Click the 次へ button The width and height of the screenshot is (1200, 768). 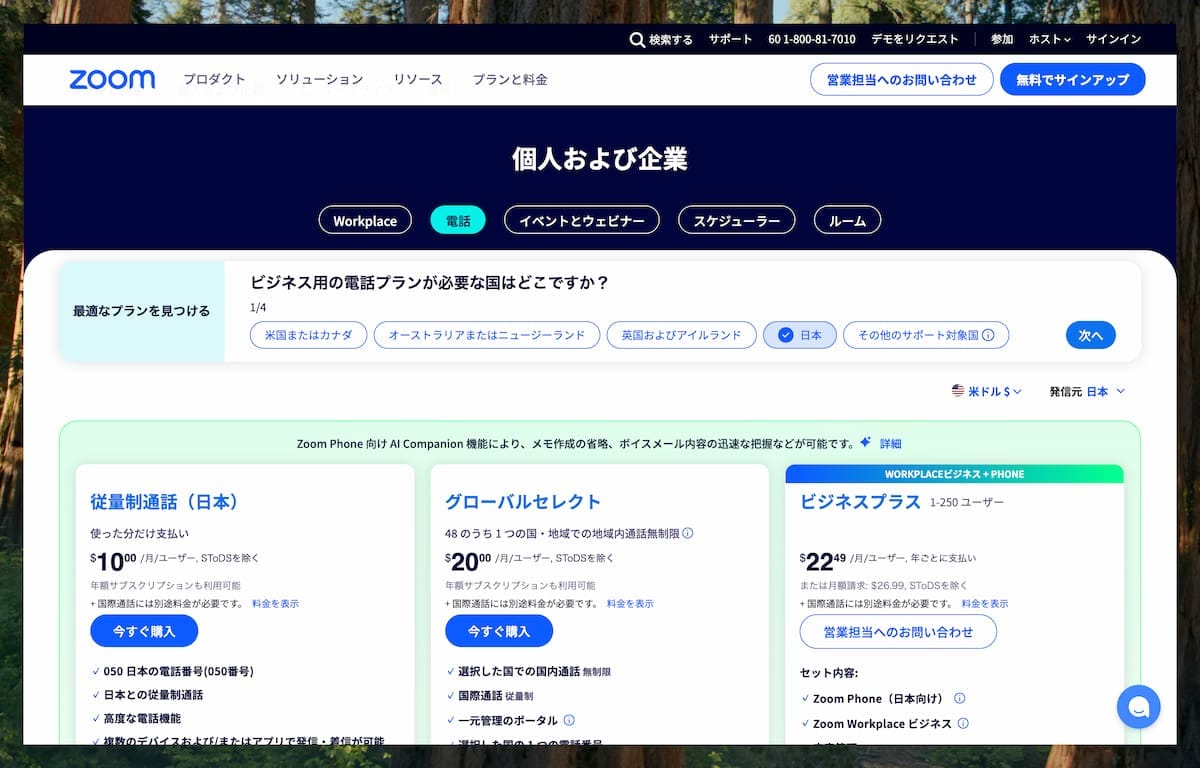tap(1090, 335)
